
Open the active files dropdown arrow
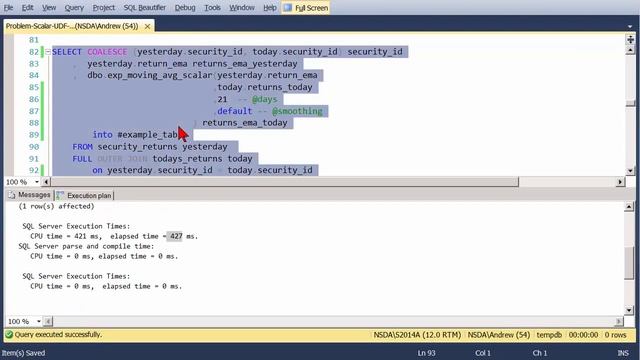point(630,26)
